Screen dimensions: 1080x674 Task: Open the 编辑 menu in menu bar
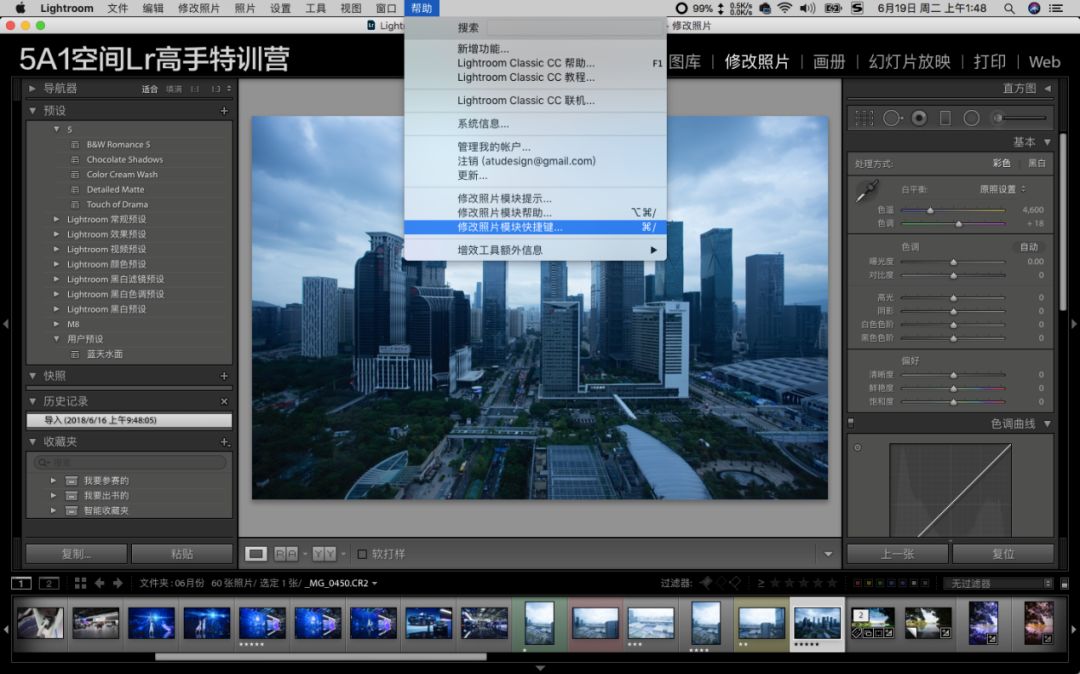click(x=153, y=8)
